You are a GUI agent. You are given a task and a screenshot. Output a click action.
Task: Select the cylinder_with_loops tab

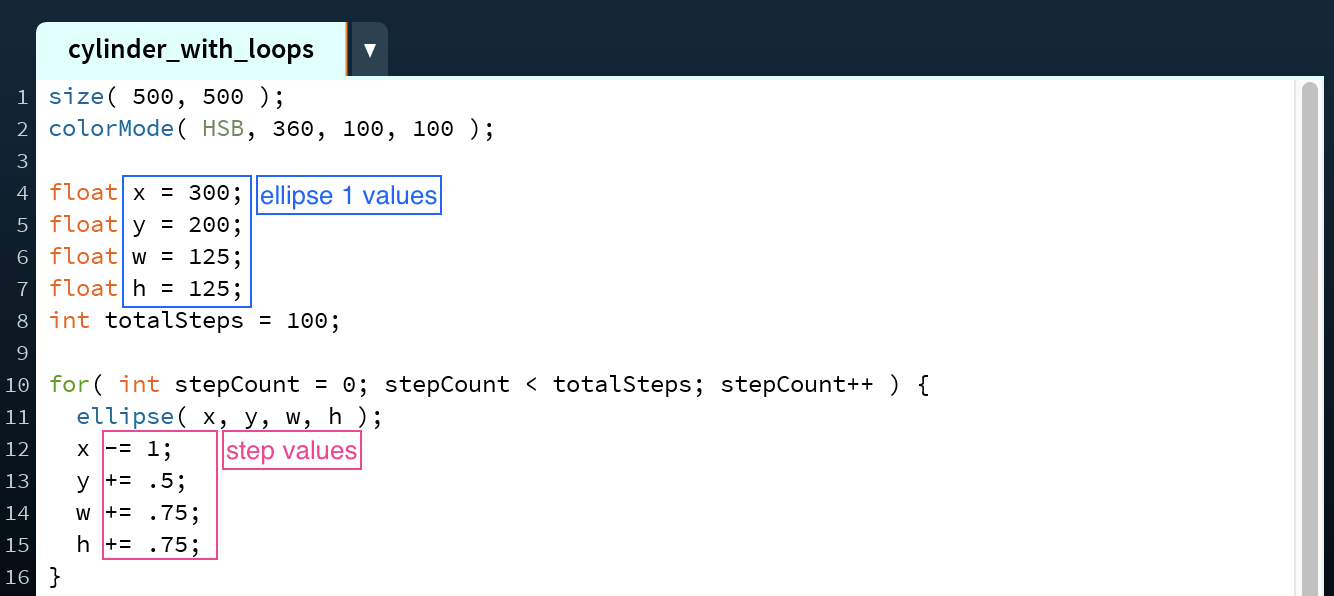click(x=191, y=50)
